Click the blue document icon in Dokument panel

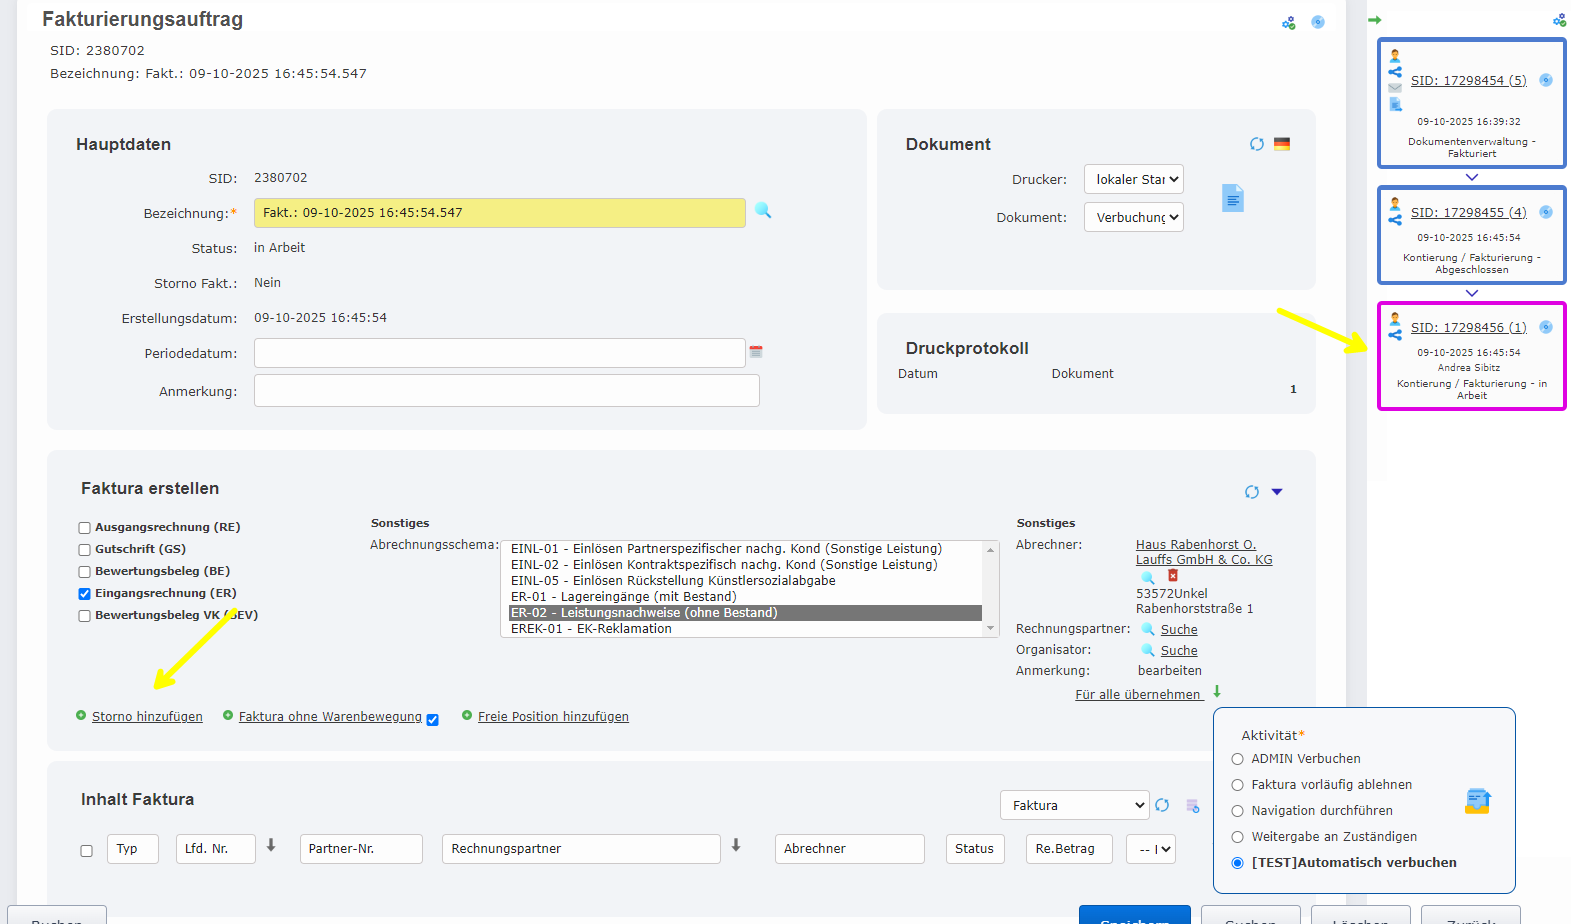pos(1233,198)
